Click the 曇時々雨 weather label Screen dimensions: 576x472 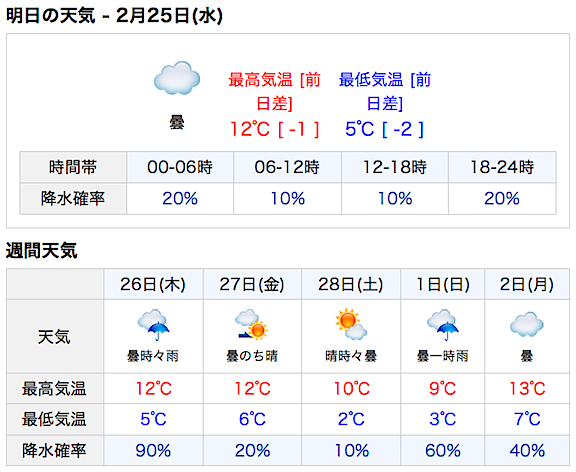point(153,356)
